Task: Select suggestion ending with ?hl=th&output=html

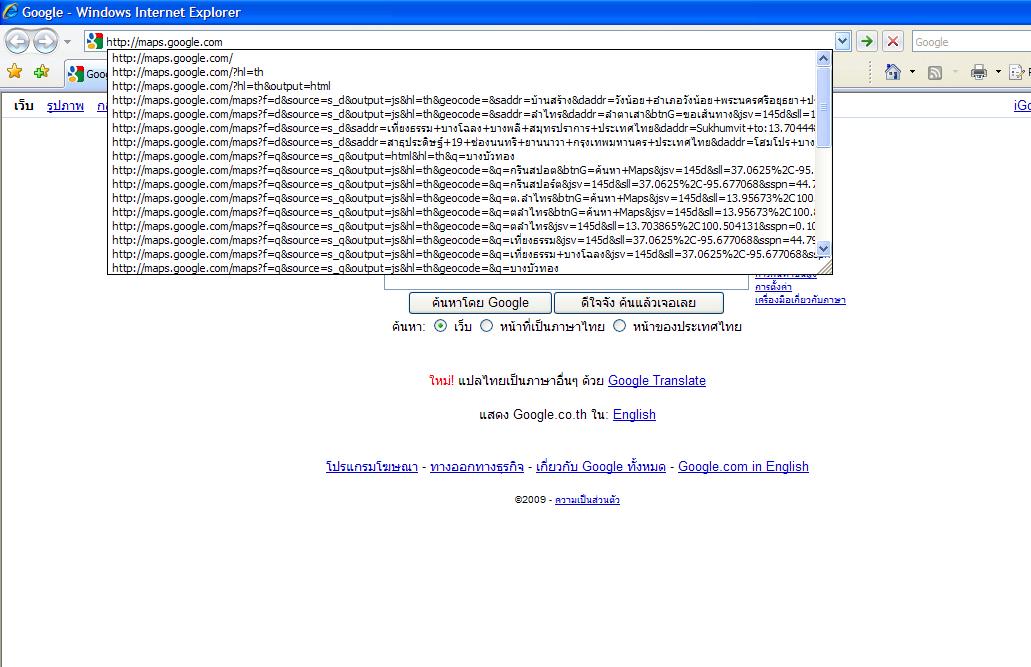Action: tap(461, 86)
